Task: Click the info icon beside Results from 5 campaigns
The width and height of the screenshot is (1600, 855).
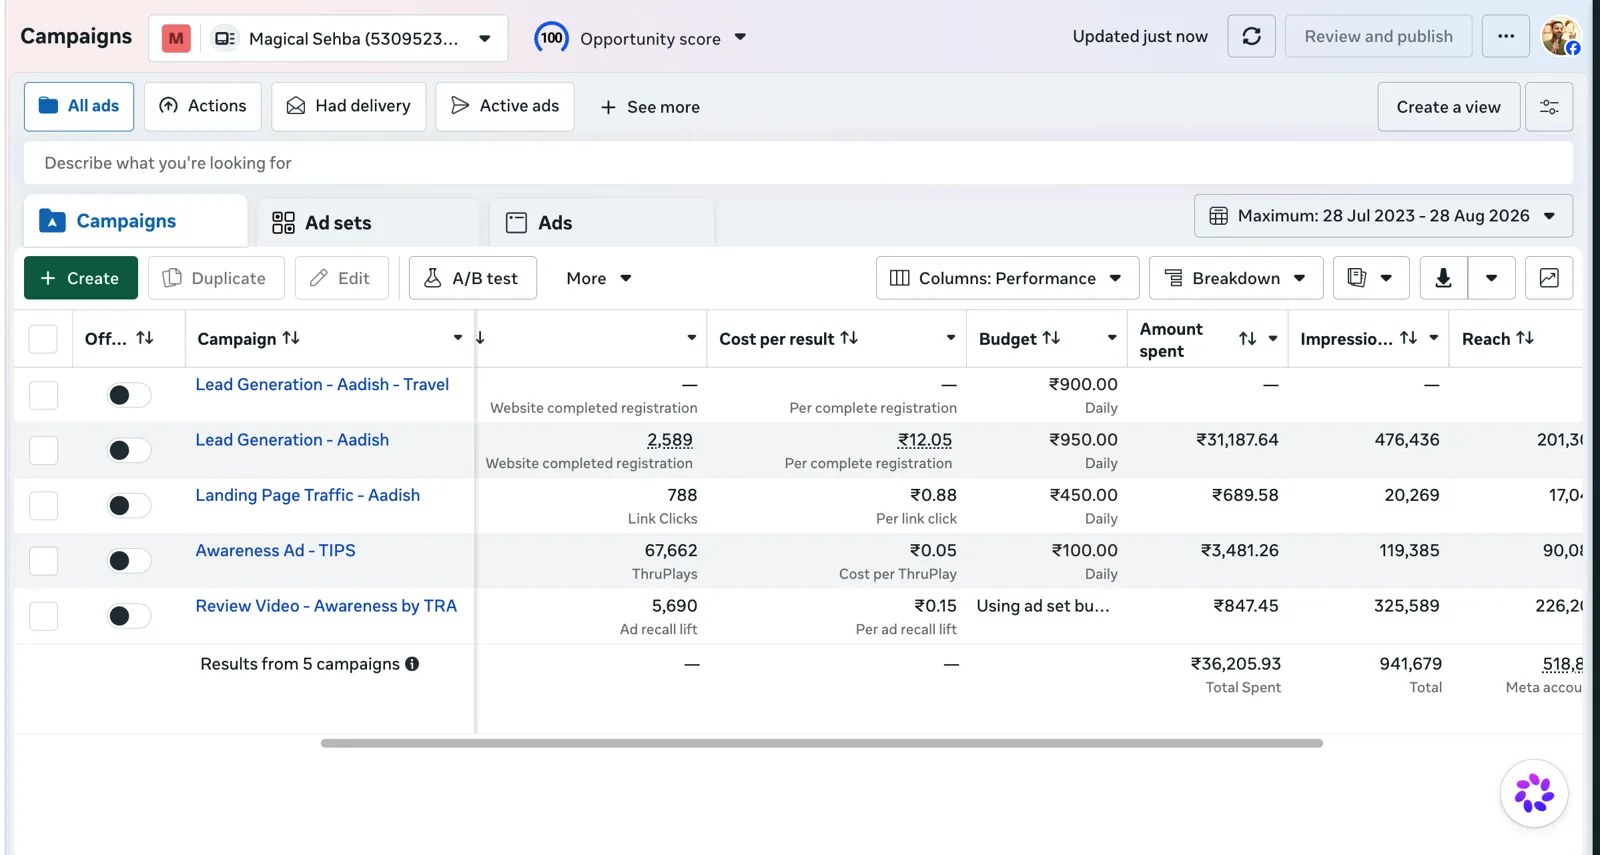Action: pyautogui.click(x=412, y=664)
